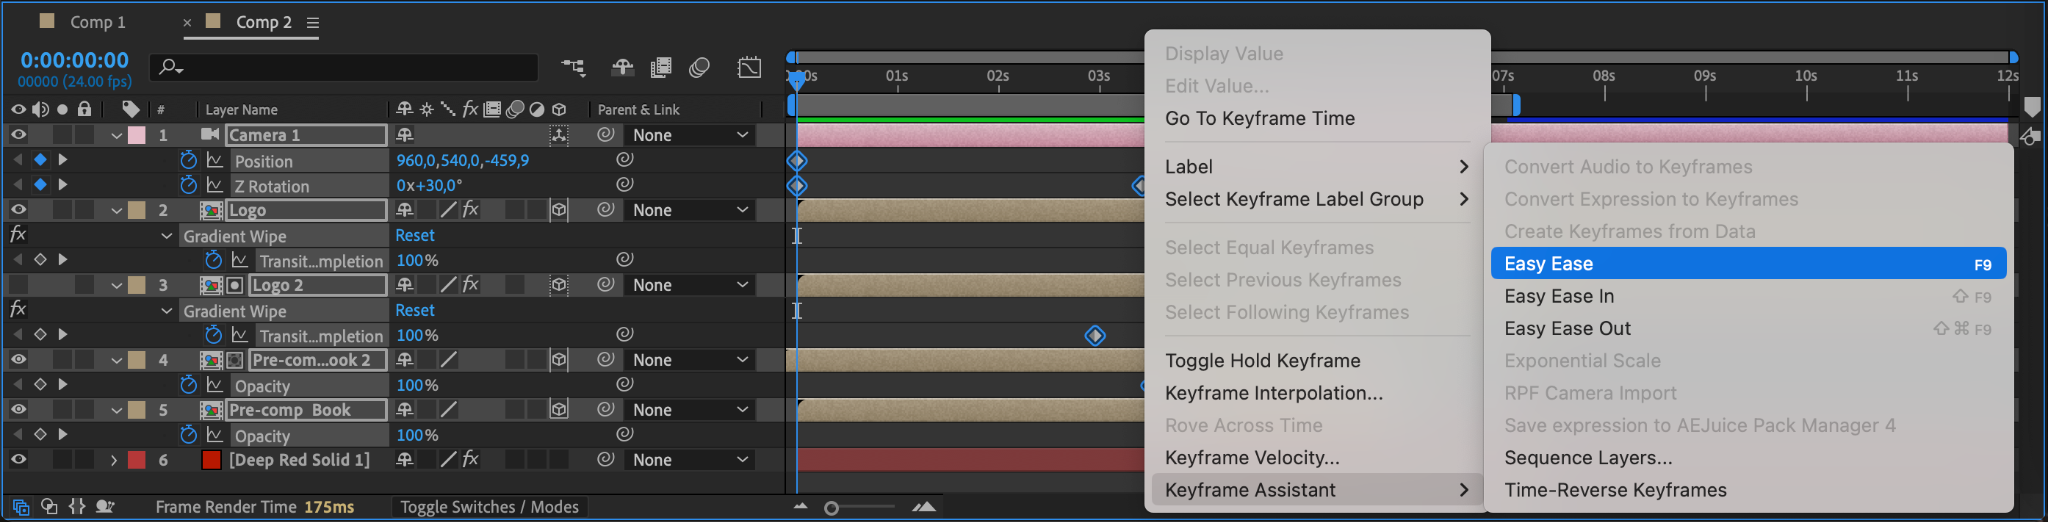Screen dimensions: 2048x522
Task: Toggle the 3D Layer switch for Logo
Action: [x=559, y=210]
